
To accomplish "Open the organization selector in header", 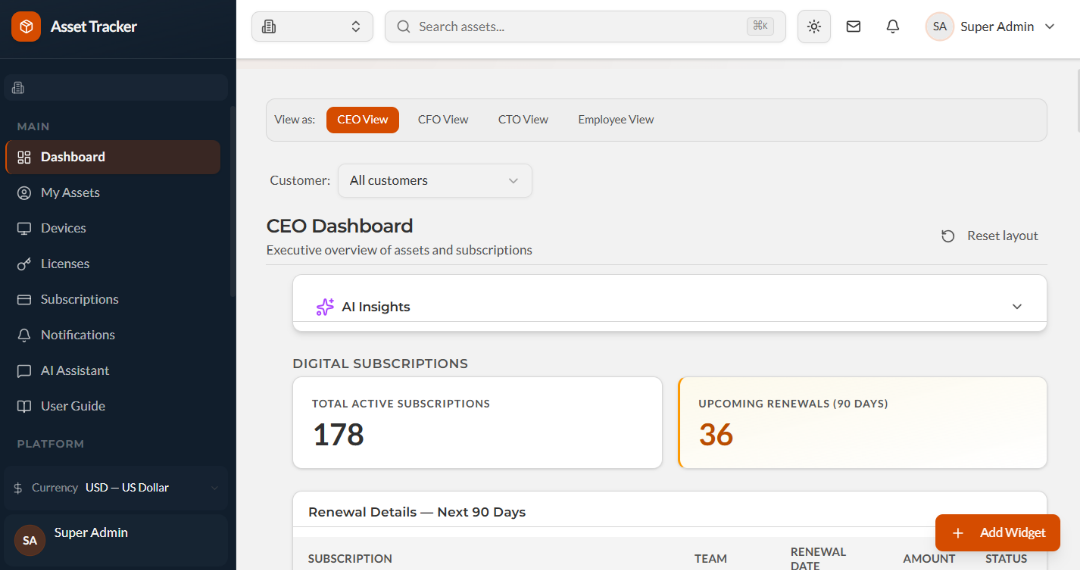I will tap(312, 27).
